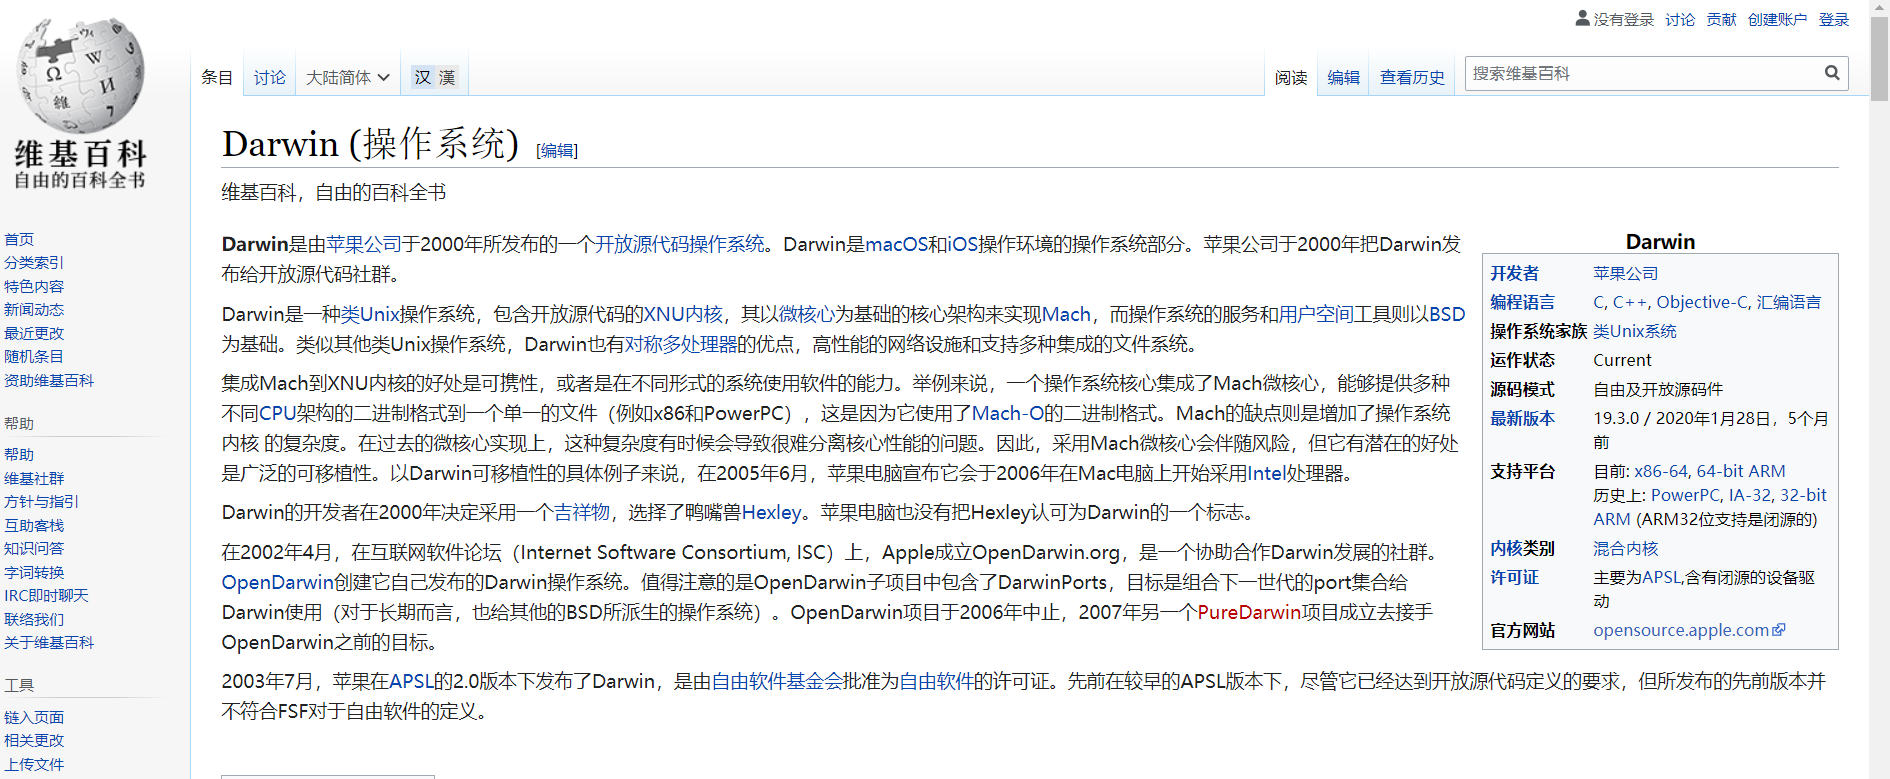Go to 首页 in the sidebar
The width and height of the screenshot is (1890, 779).
tap(19, 239)
